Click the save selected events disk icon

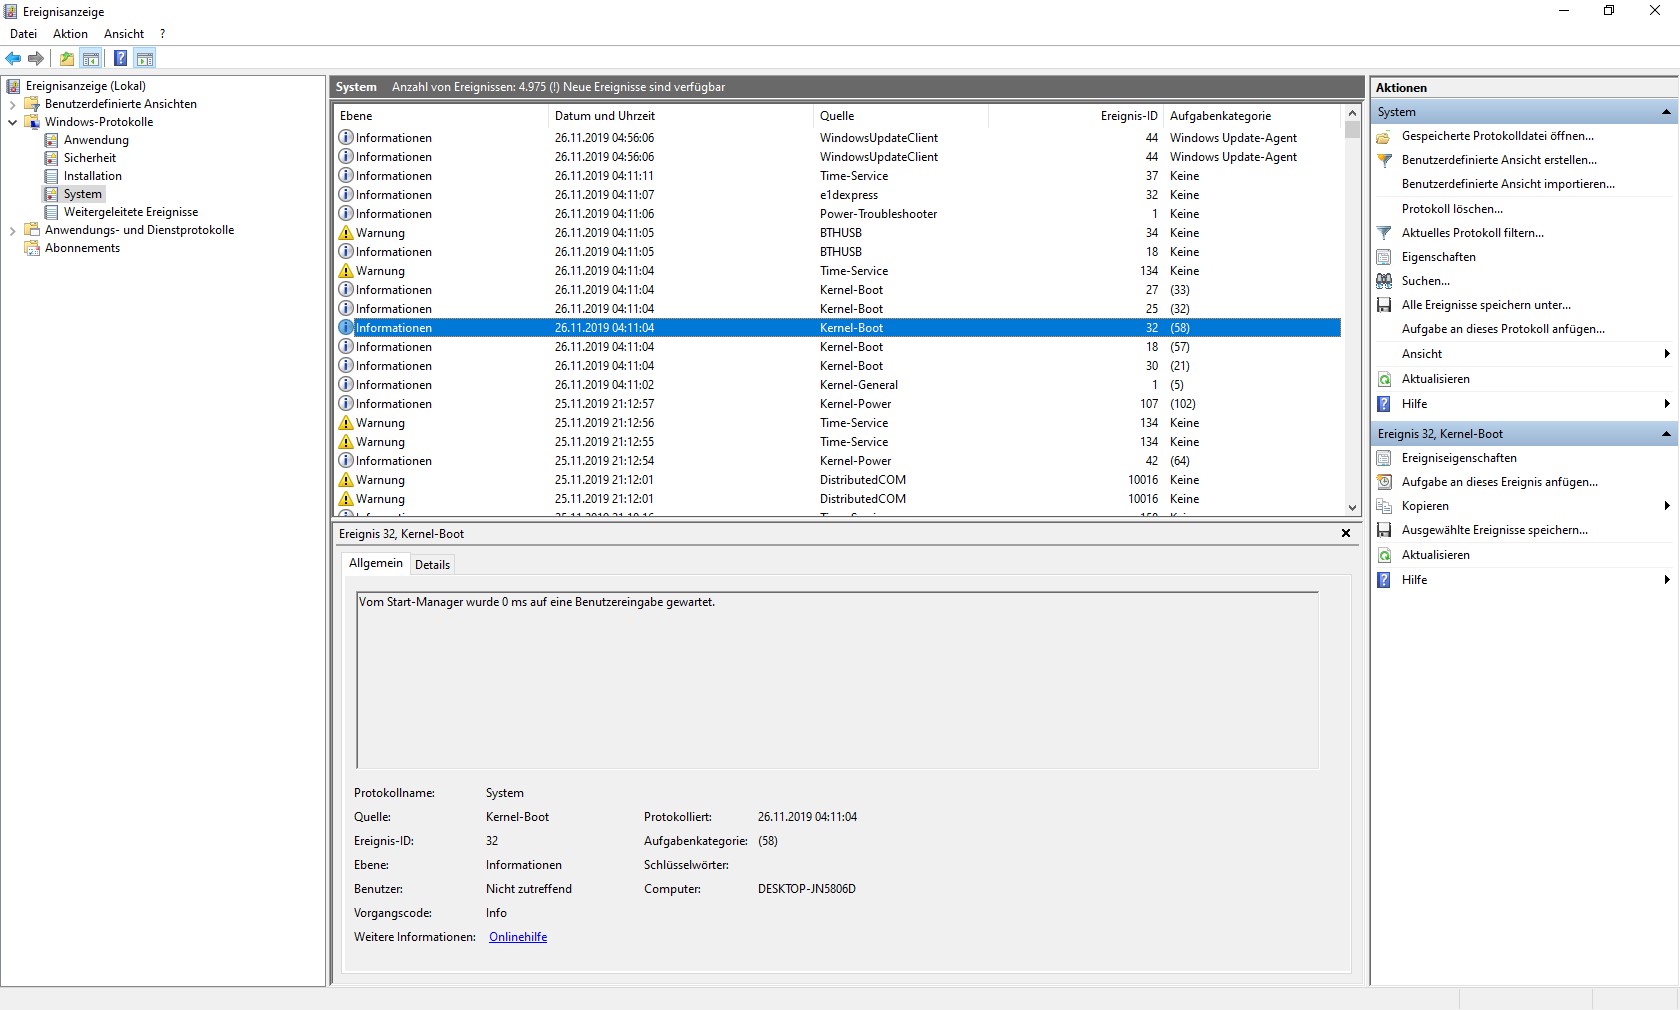coord(1384,530)
